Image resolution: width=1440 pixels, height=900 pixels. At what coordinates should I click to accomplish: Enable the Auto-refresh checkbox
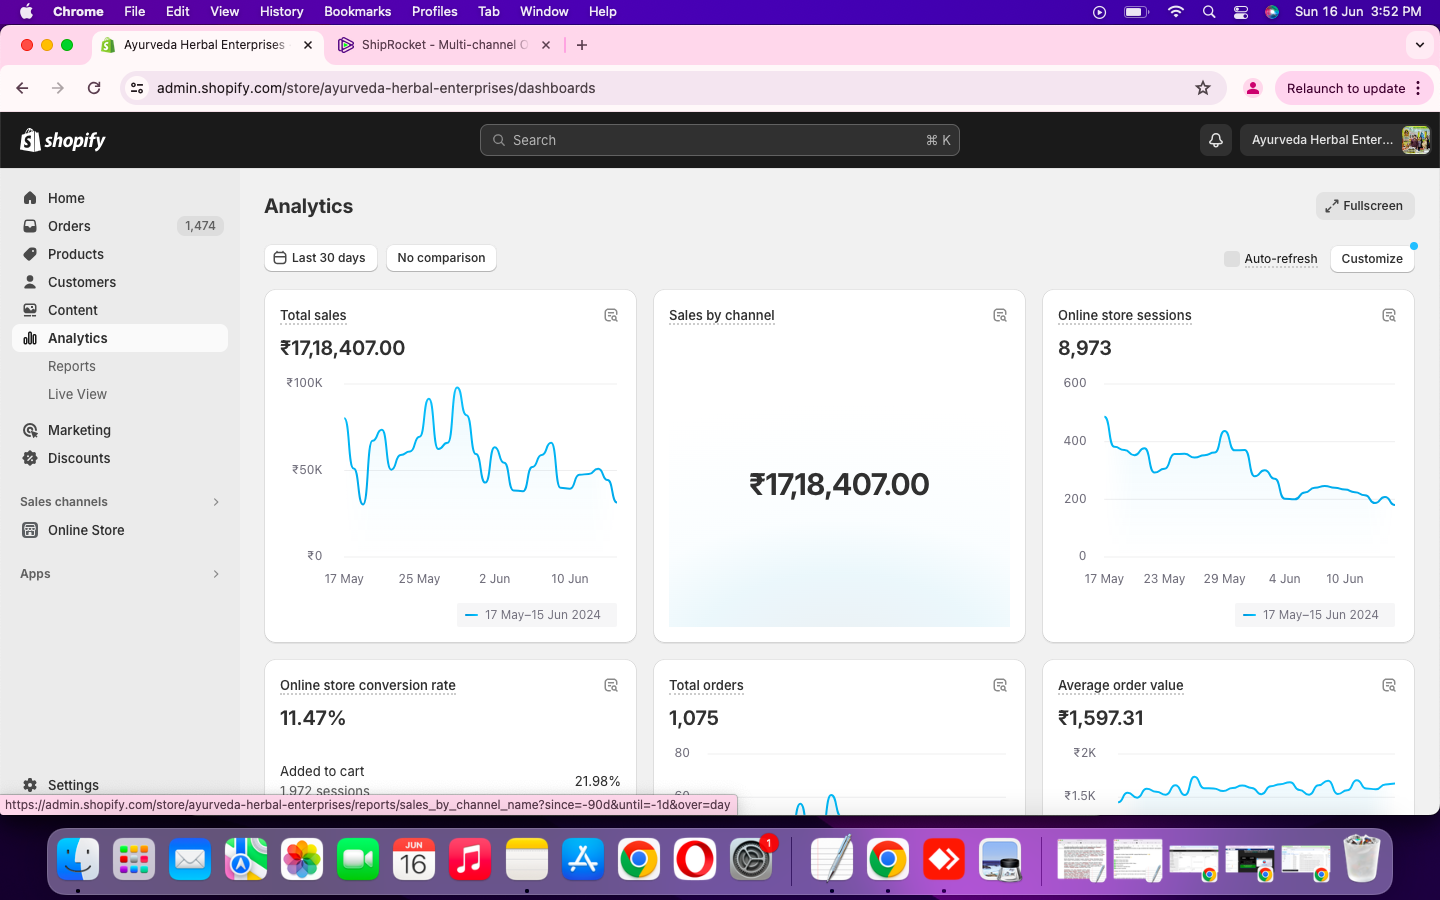(1232, 259)
